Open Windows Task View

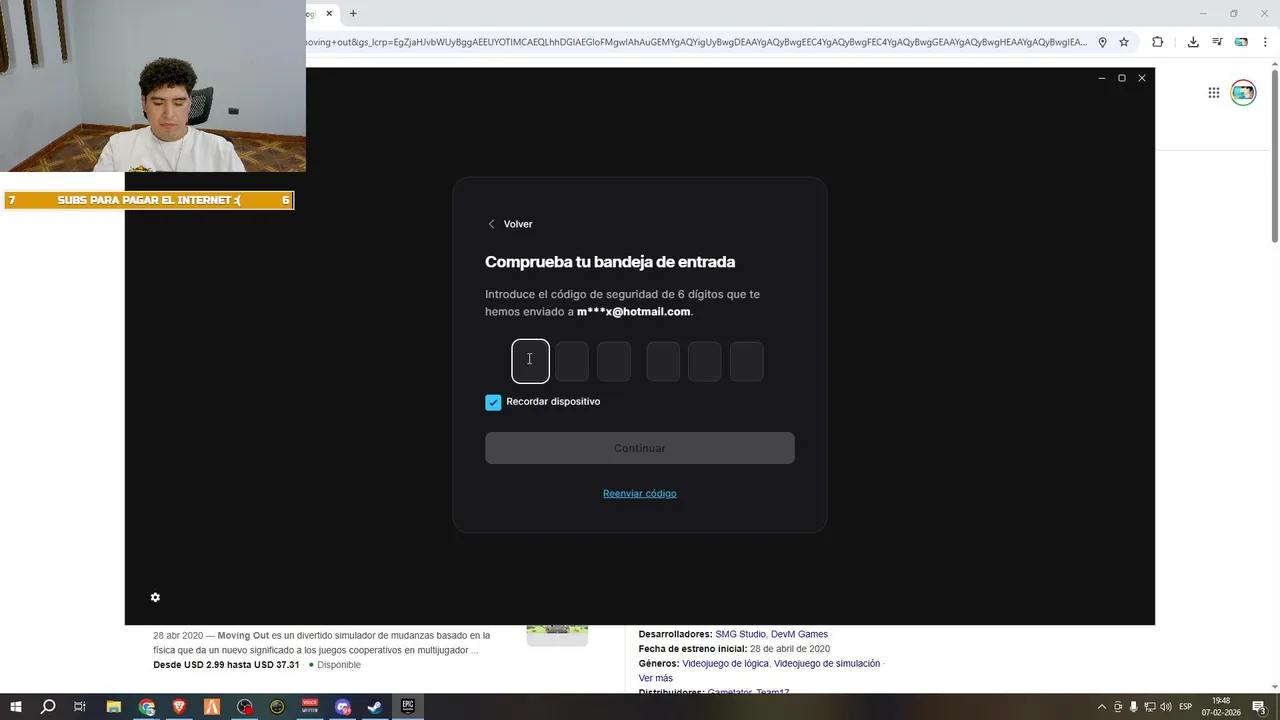80,707
